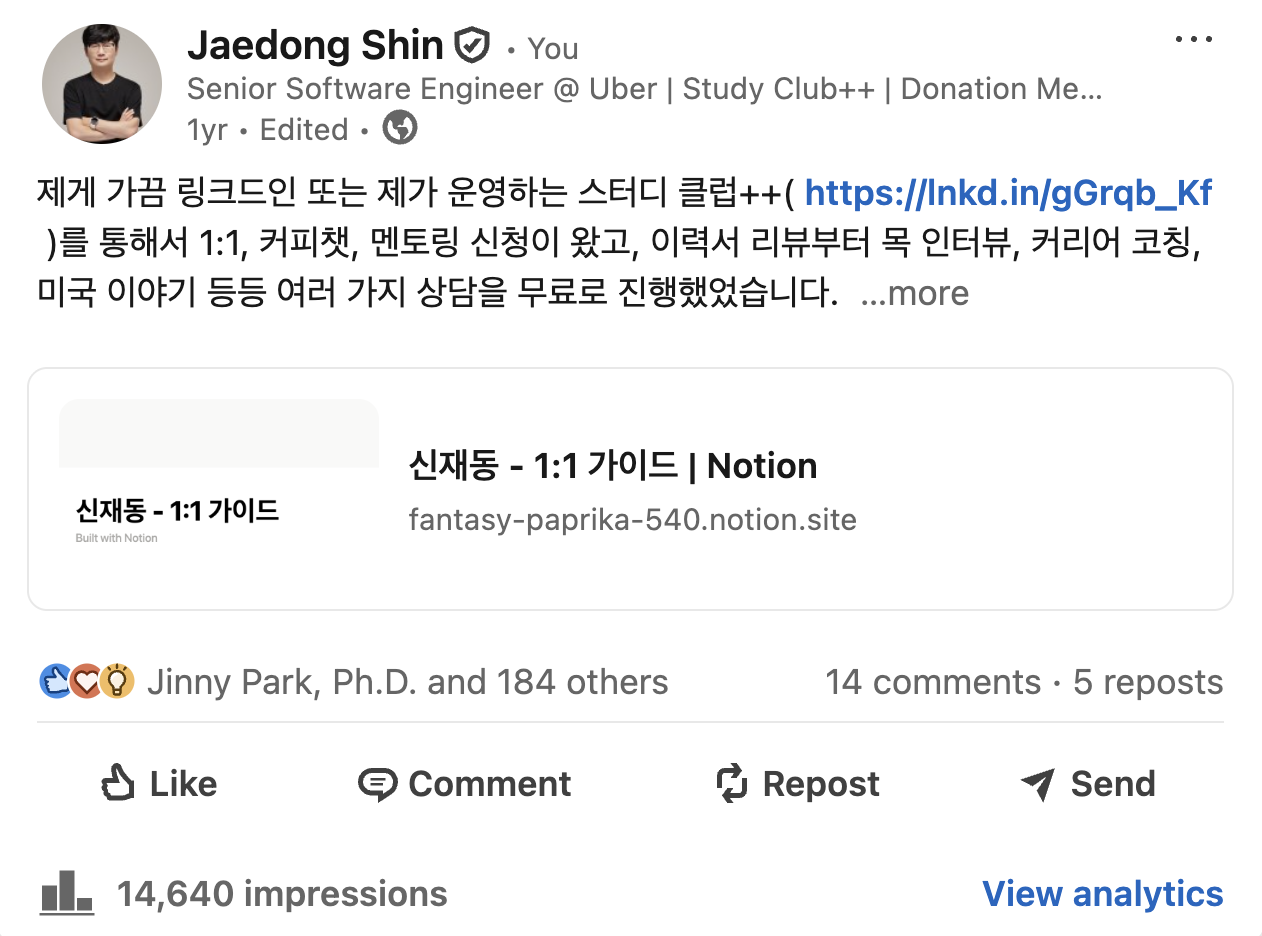Click the heart reaction icon on the post
The image size is (1262, 936).
coord(87,680)
